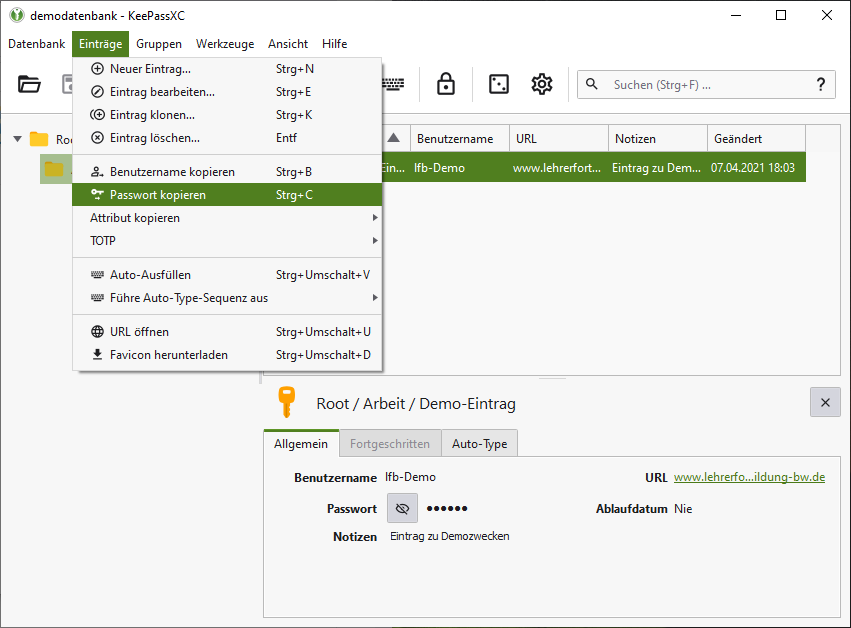Toggle password visibility eye button
The height and width of the screenshot is (628, 851).
coord(402,508)
